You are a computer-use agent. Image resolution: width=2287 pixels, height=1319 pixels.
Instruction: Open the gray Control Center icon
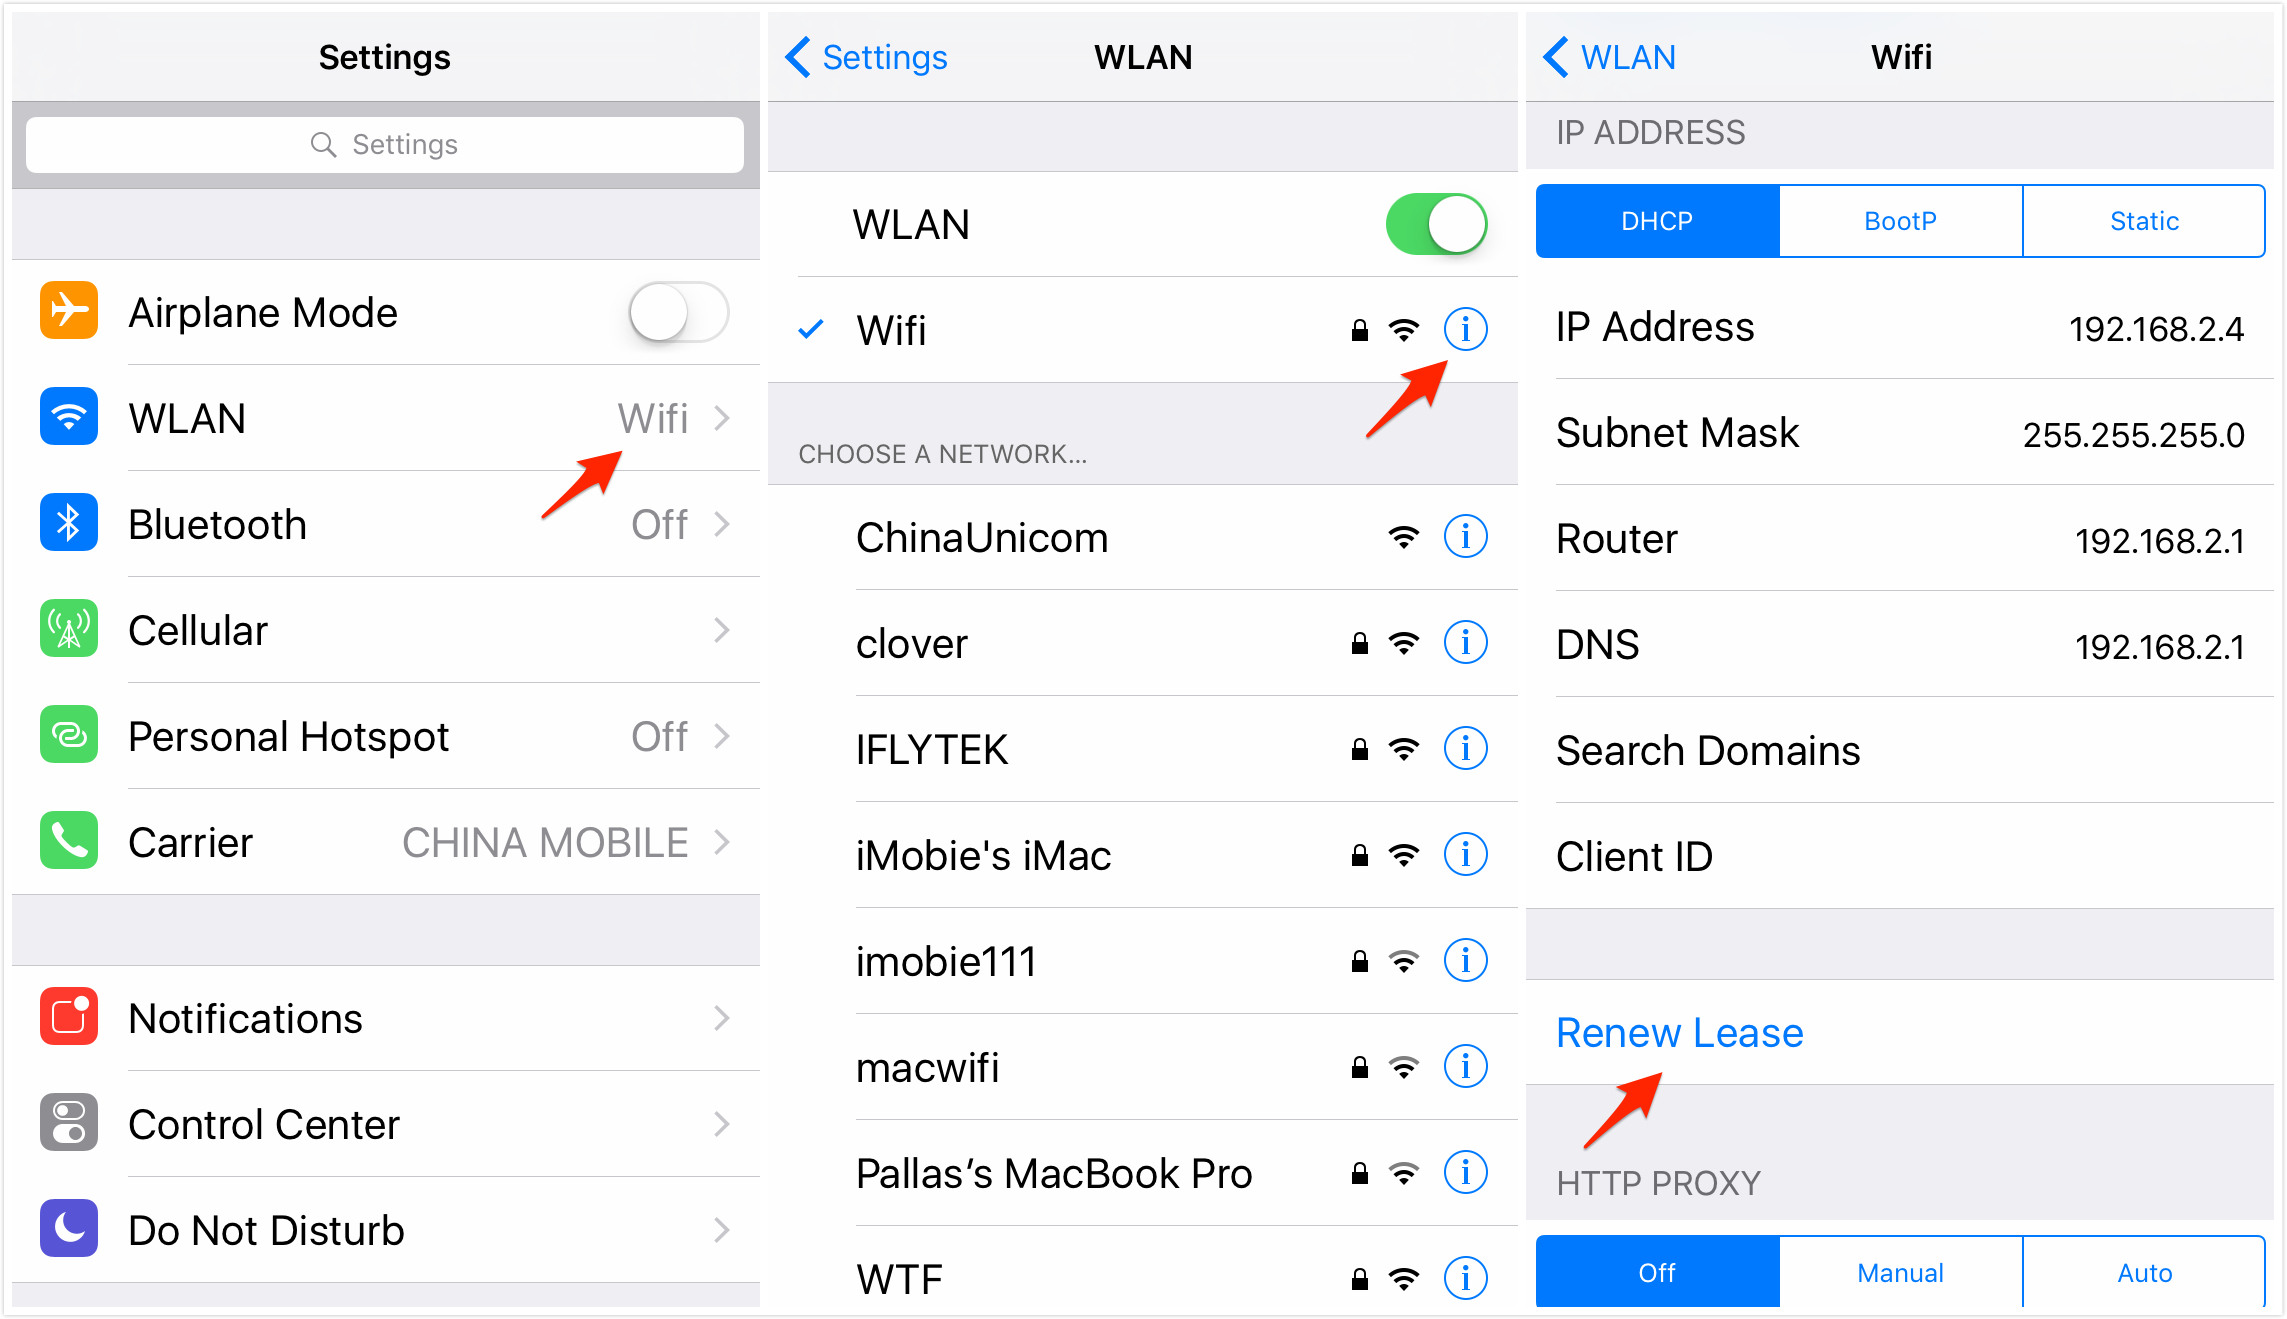pyautogui.click(x=69, y=1123)
